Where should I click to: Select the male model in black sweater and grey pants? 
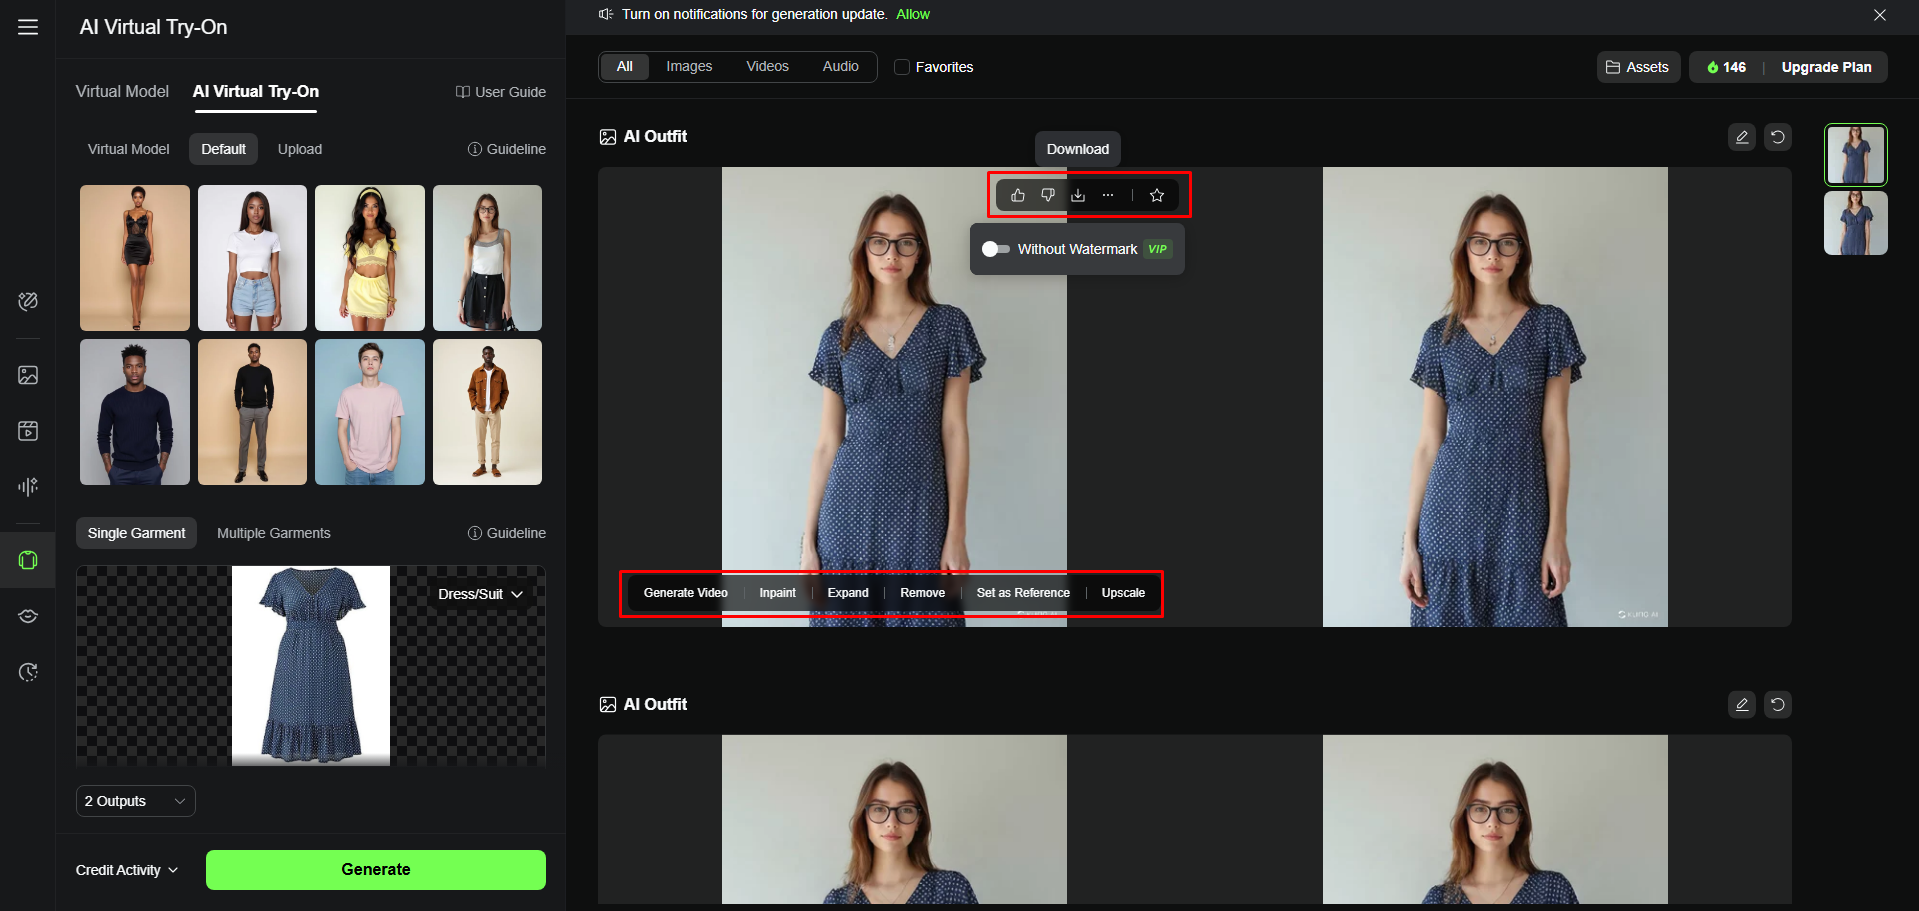coord(252,412)
